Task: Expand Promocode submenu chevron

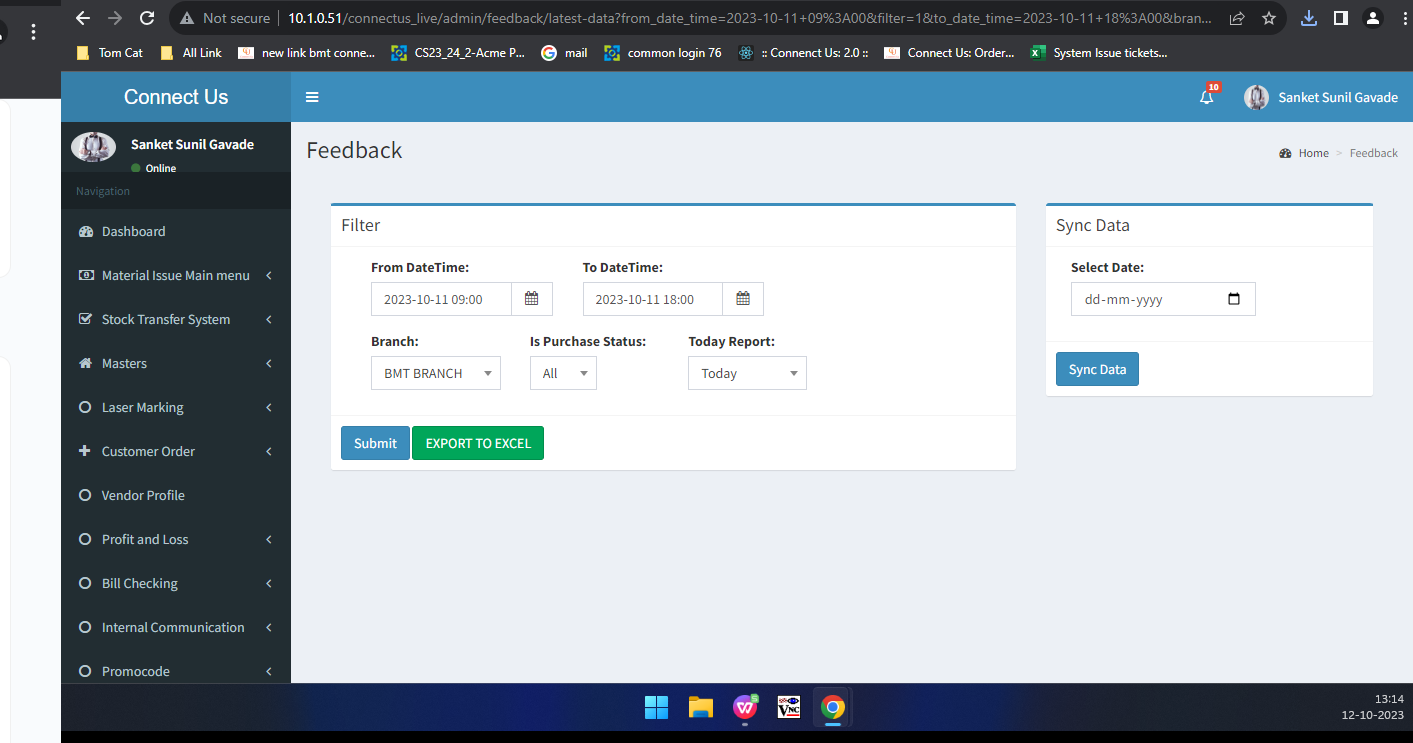Action: [268, 671]
